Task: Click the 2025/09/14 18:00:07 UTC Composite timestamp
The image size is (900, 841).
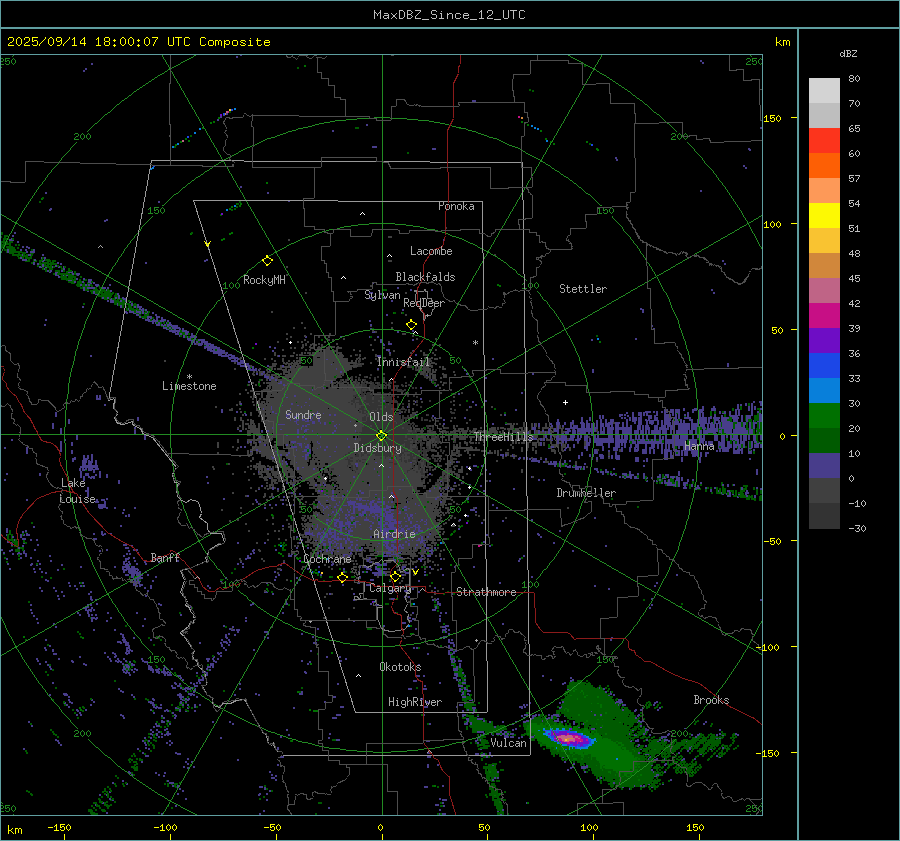Action: click(138, 42)
